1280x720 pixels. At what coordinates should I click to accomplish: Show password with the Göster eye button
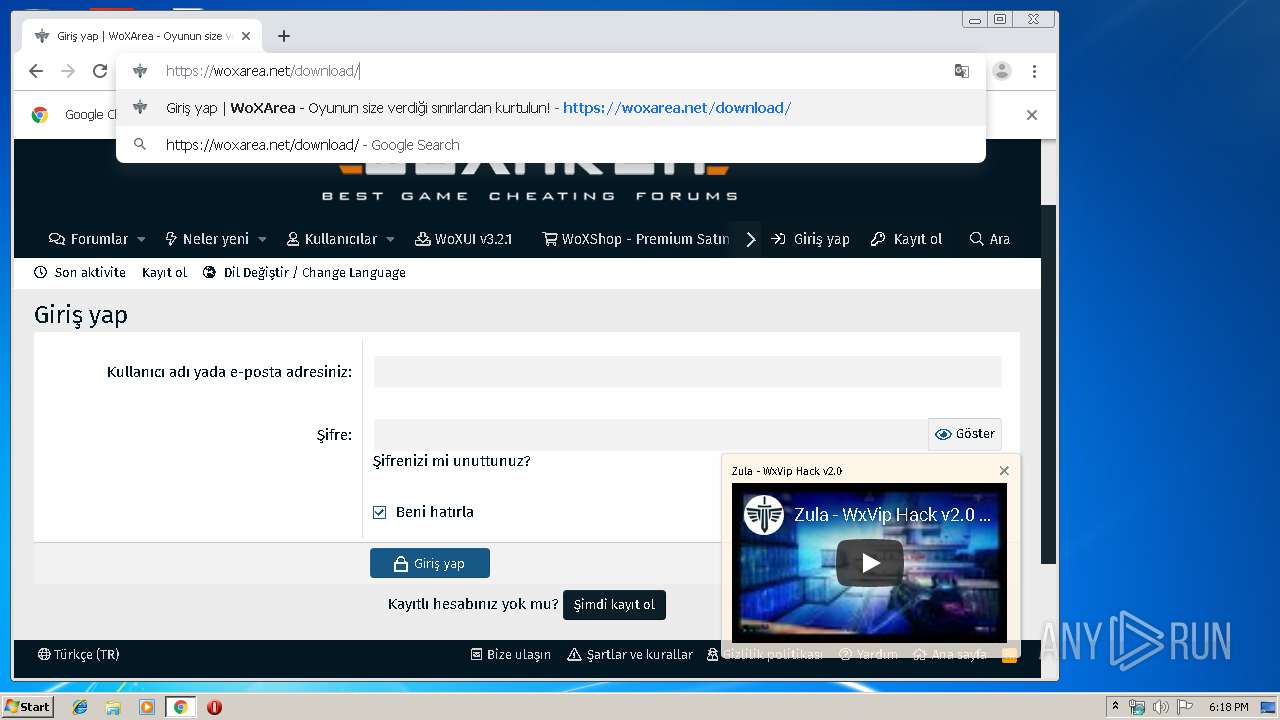pos(965,434)
